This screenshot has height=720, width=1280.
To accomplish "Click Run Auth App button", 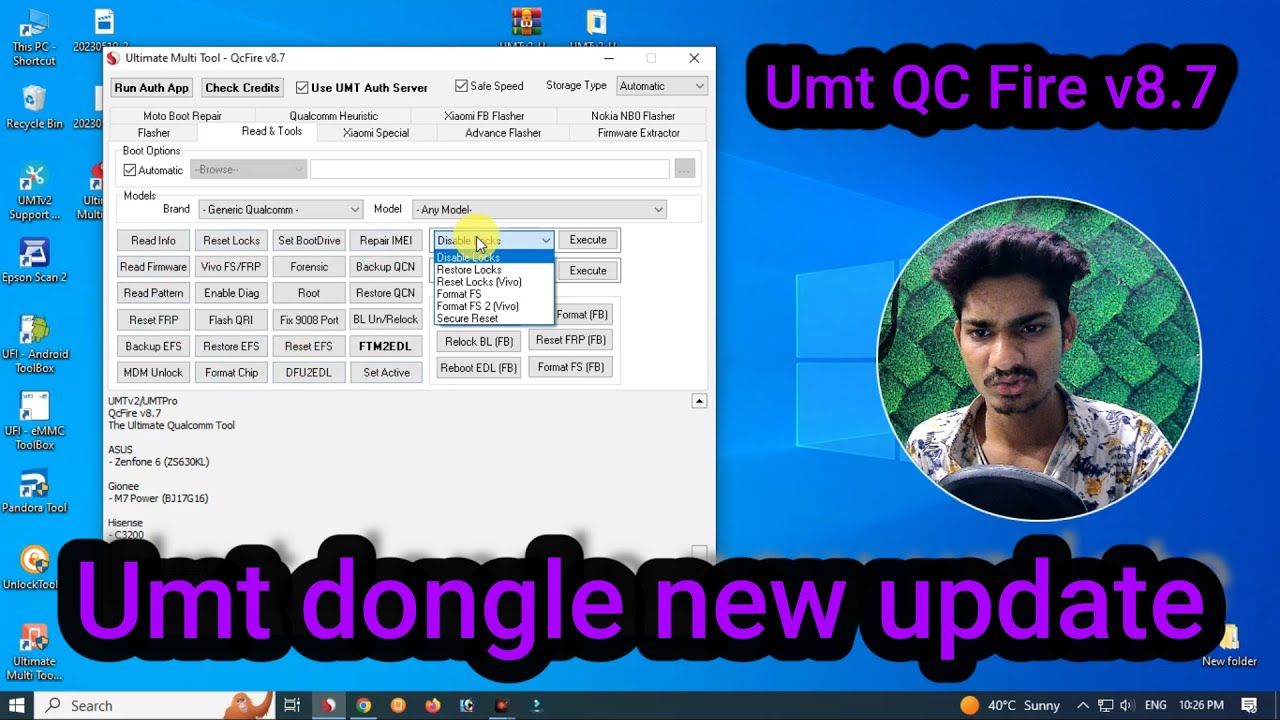I will [x=152, y=88].
